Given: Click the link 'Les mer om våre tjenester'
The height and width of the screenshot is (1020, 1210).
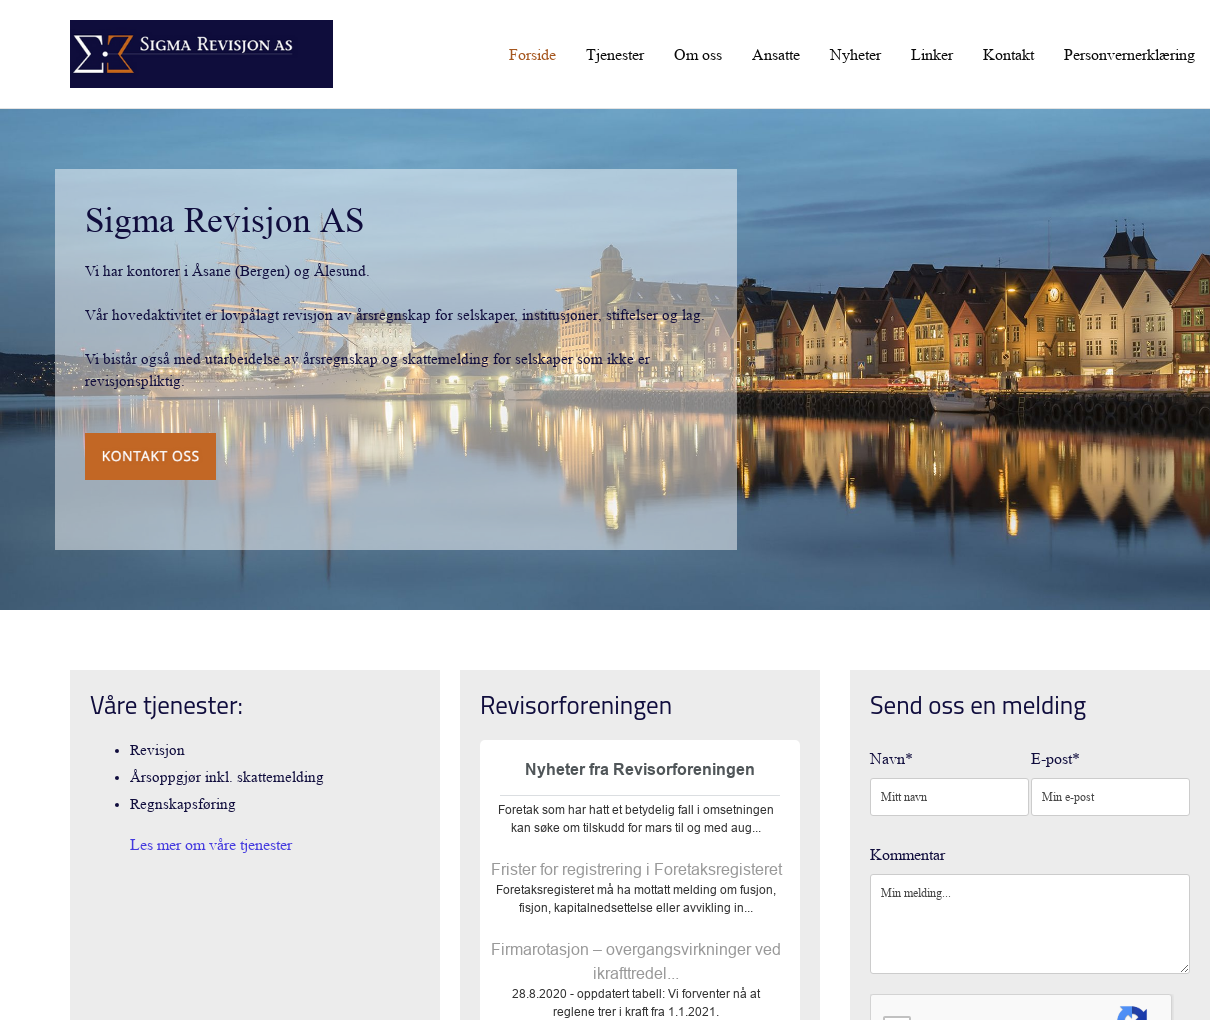Looking at the screenshot, I should click(211, 845).
